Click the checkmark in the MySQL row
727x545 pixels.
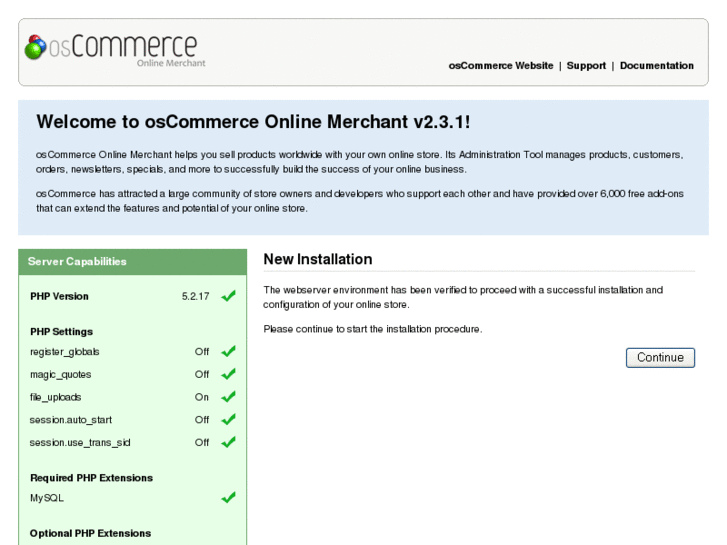click(228, 498)
